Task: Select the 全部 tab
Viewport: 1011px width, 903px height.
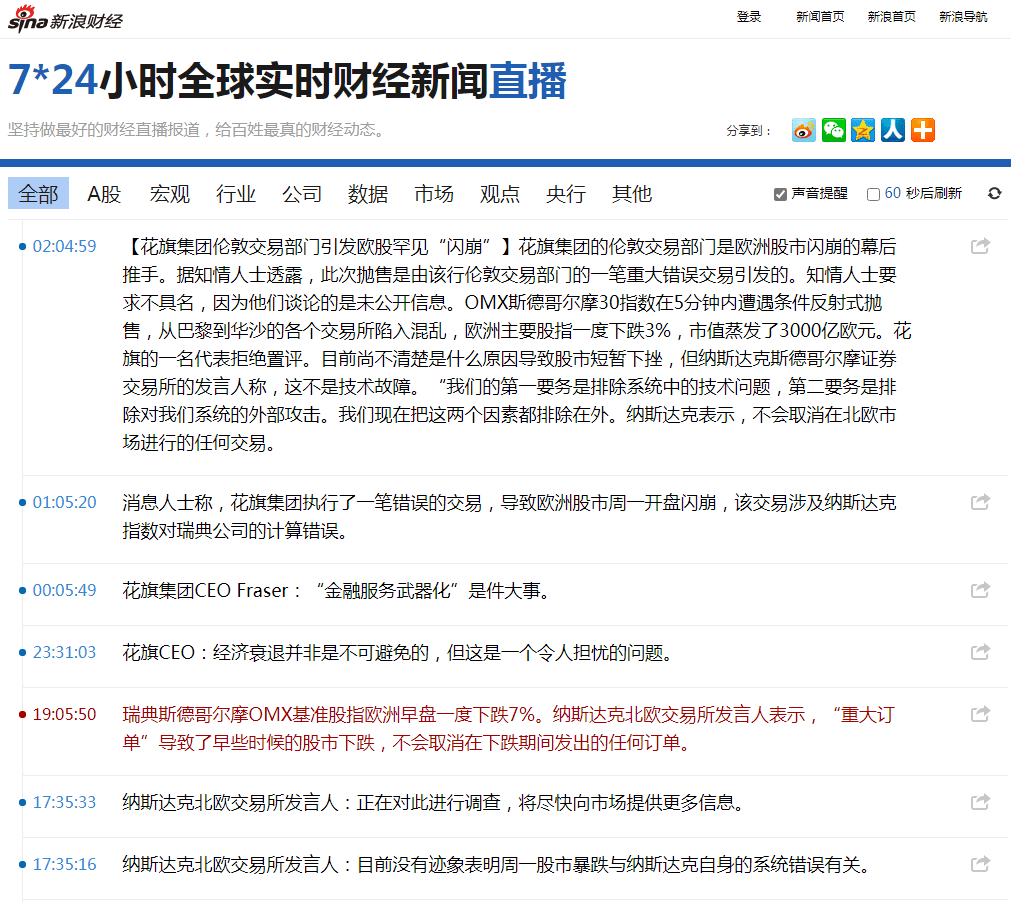Action: pyautogui.click(x=38, y=194)
